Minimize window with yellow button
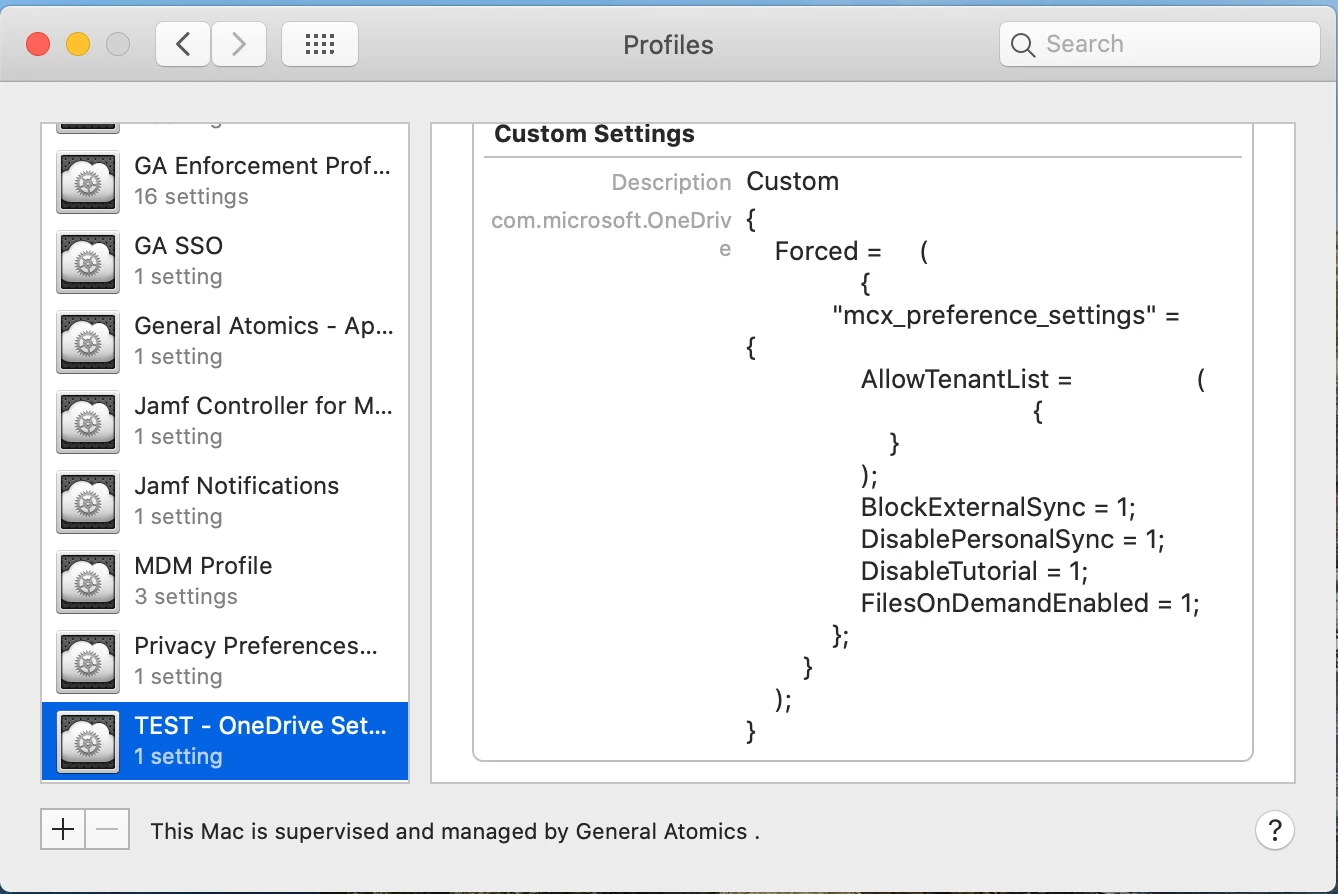This screenshot has width=1338, height=894. coord(78,44)
